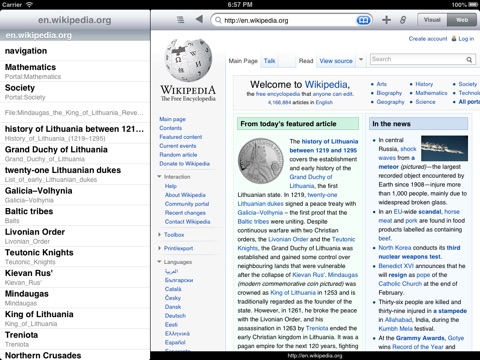Select twenty-one Lithuanian dukes row
This screenshot has height=360, width=480.
(x=75, y=174)
